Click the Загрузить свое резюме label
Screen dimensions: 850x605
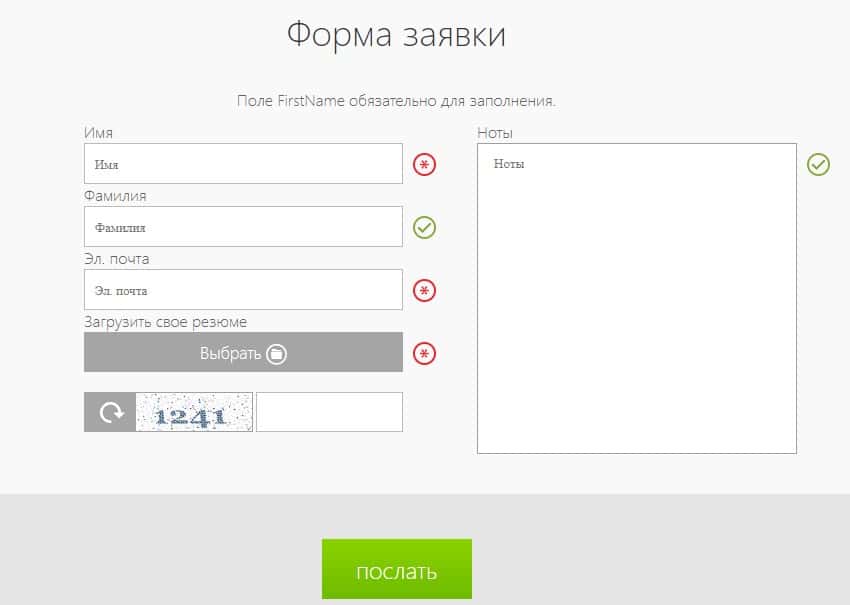pos(165,322)
